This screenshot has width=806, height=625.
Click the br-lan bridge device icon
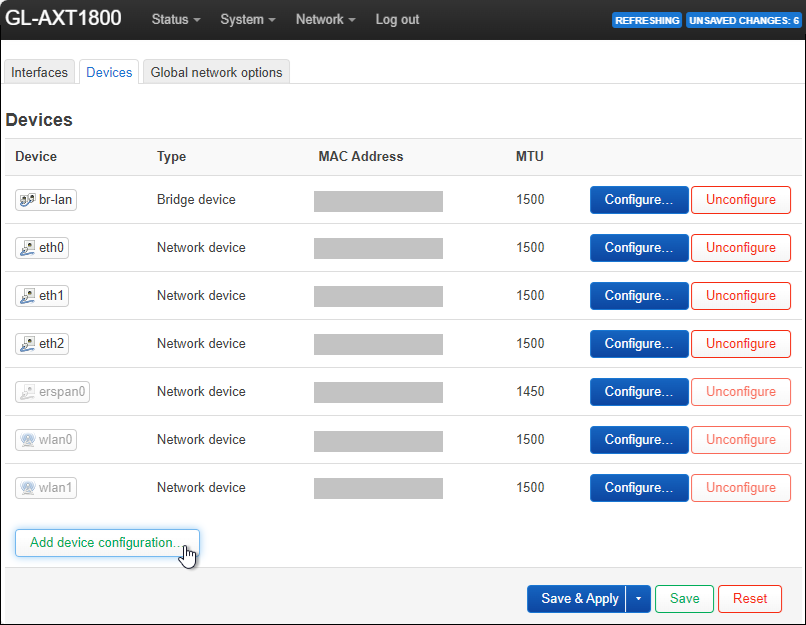click(27, 200)
